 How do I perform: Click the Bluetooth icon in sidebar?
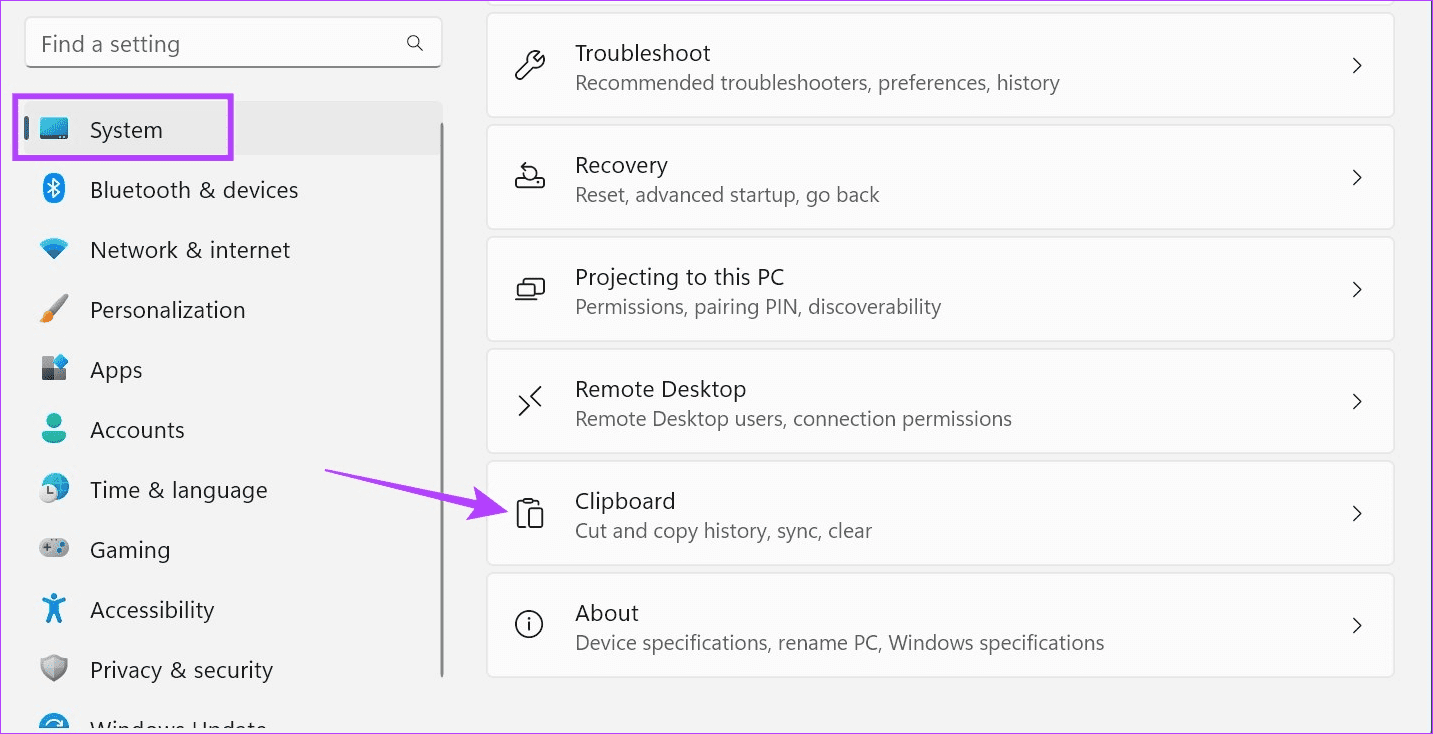click(54, 189)
